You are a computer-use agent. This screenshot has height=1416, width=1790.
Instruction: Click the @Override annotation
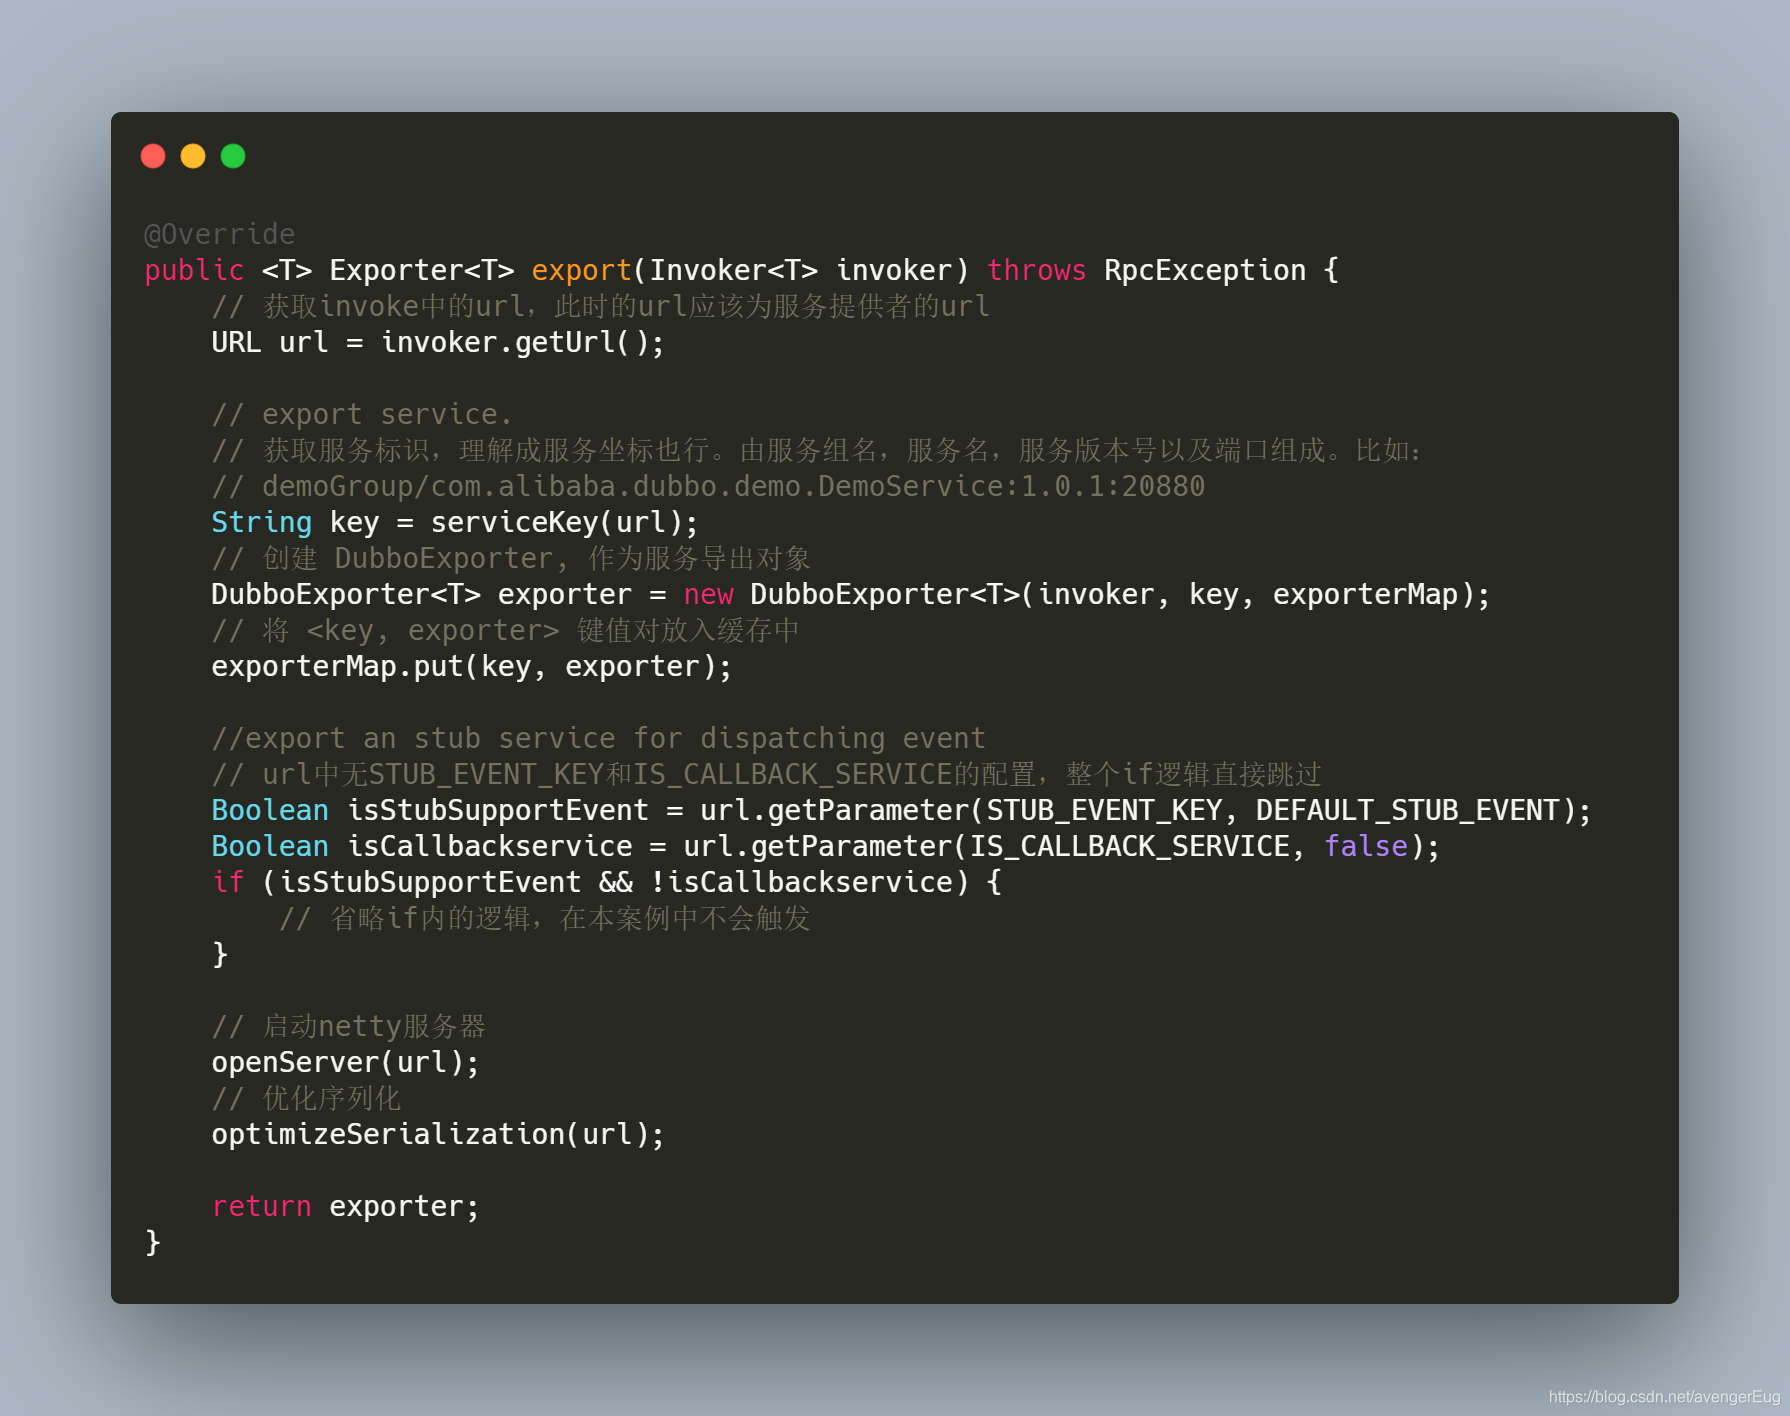click(220, 234)
